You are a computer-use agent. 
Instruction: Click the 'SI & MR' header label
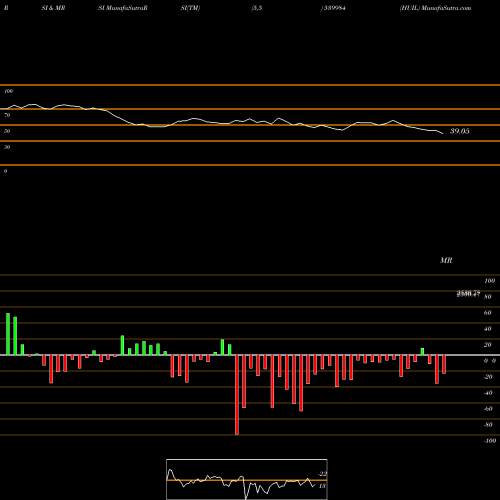(53, 8)
